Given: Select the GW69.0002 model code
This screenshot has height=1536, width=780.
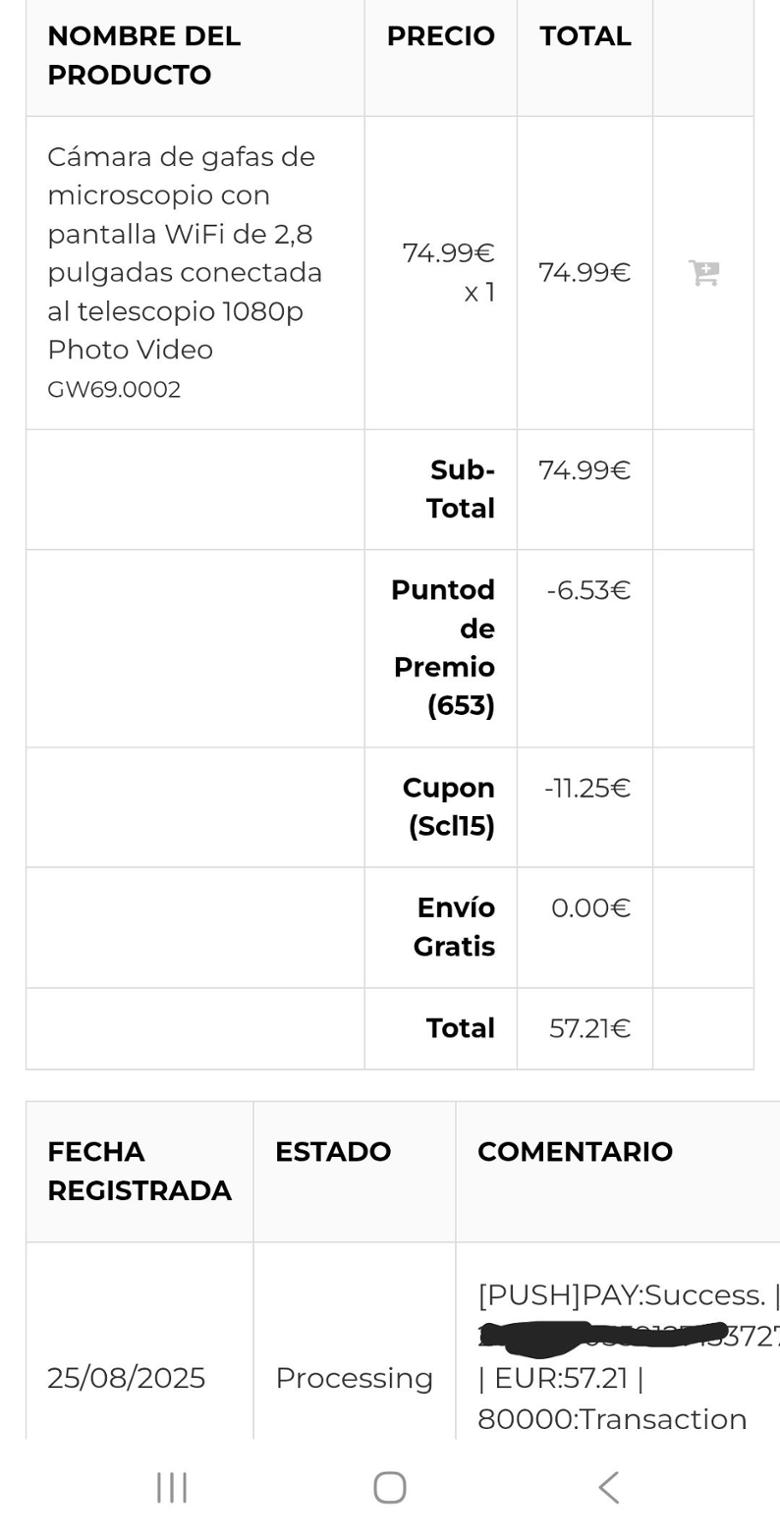Looking at the screenshot, I should 114,390.
